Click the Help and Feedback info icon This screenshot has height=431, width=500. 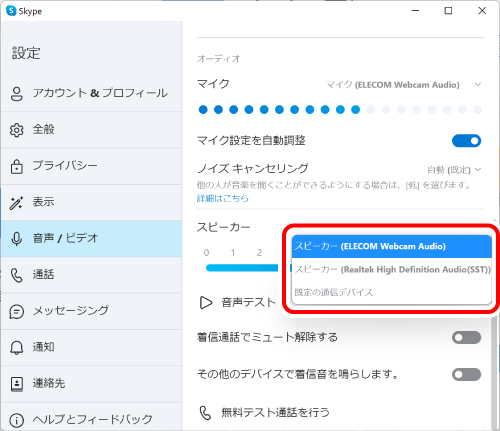click(x=17, y=420)
